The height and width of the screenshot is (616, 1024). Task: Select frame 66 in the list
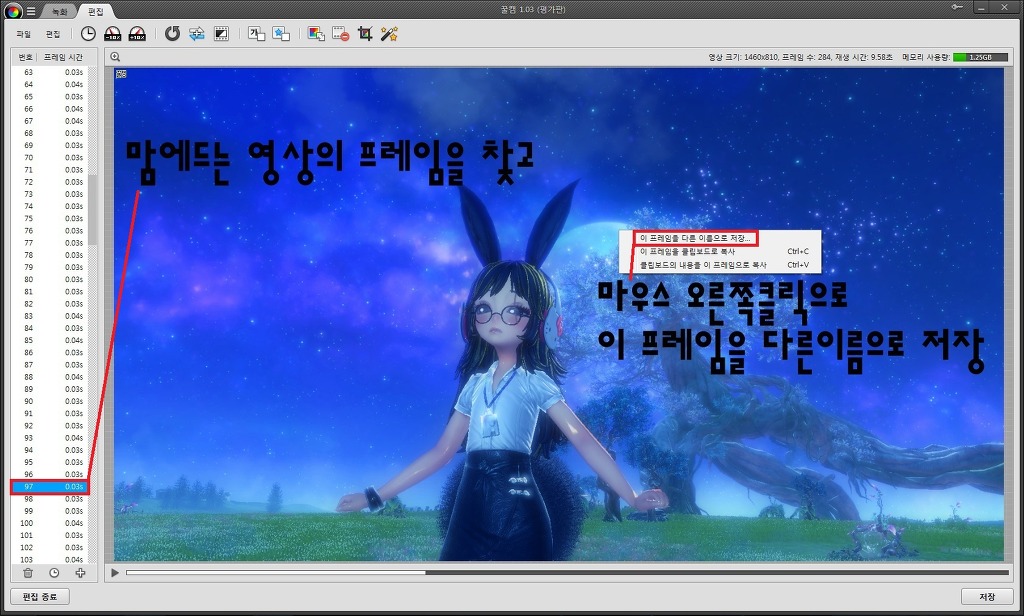[x=50, y=109]
